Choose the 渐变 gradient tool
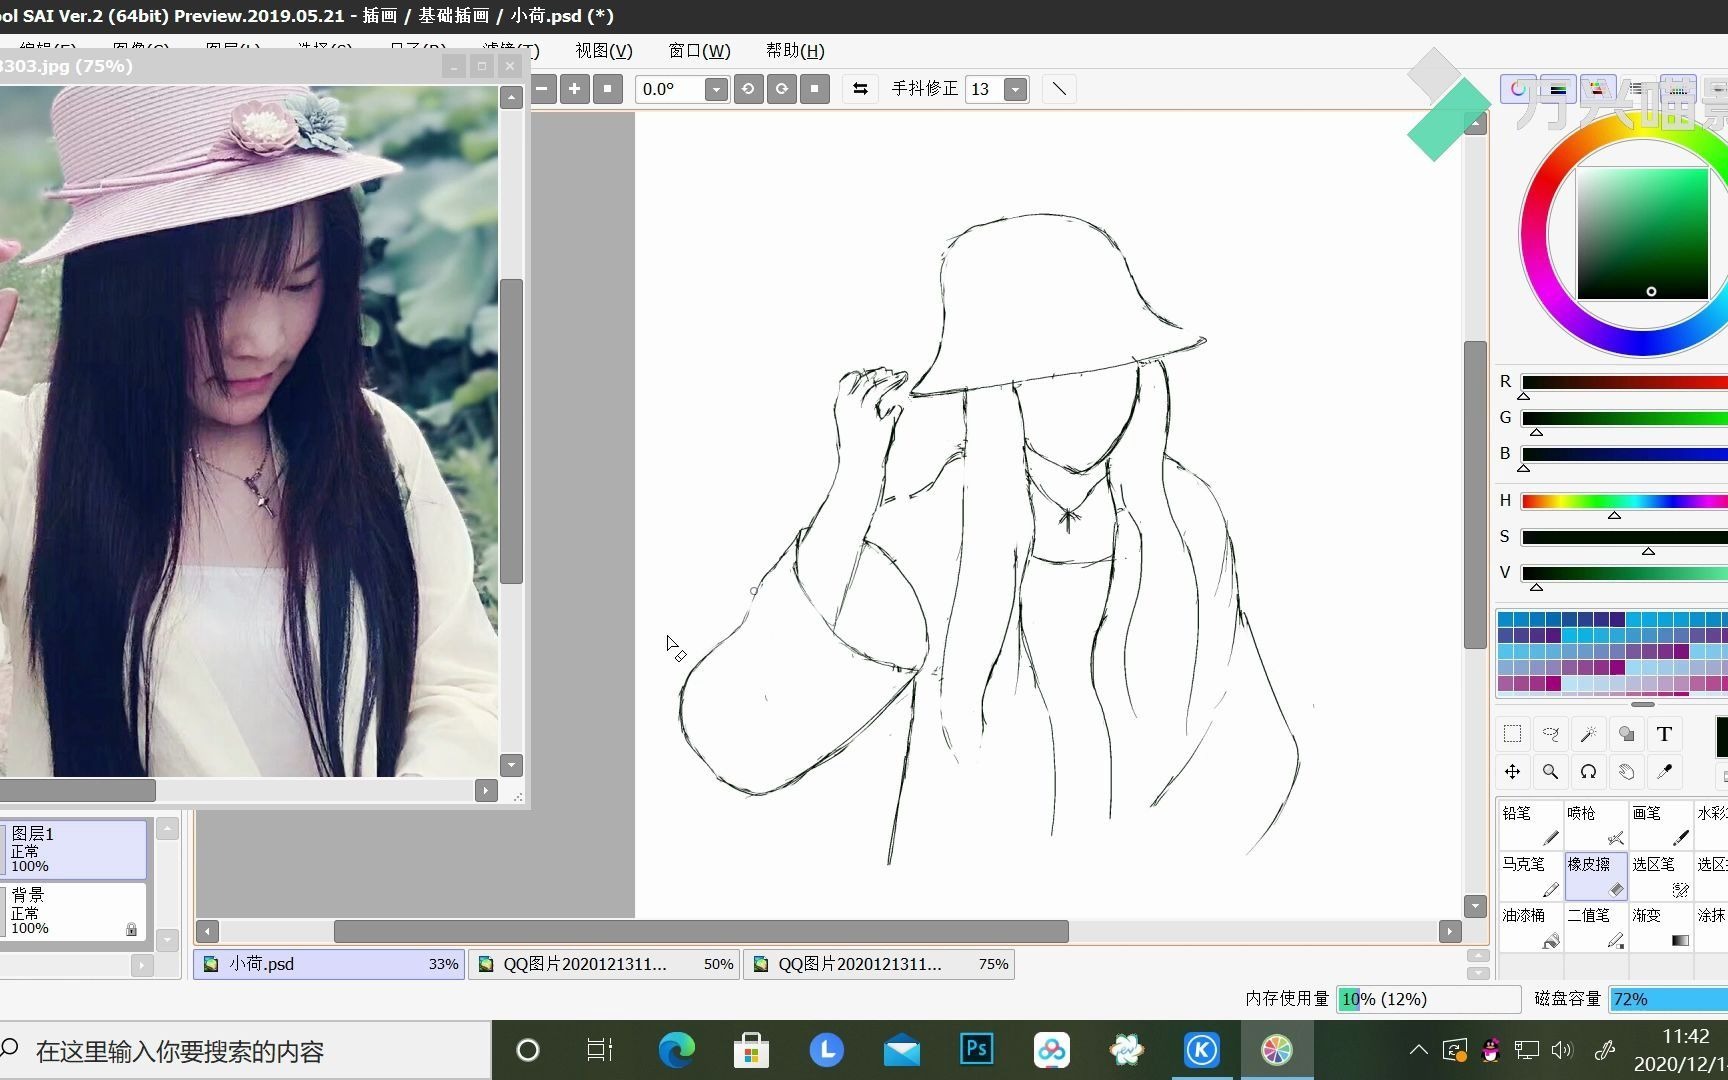Image resolution: width=1728 pixels, height=1080 pixels. 1660,927
